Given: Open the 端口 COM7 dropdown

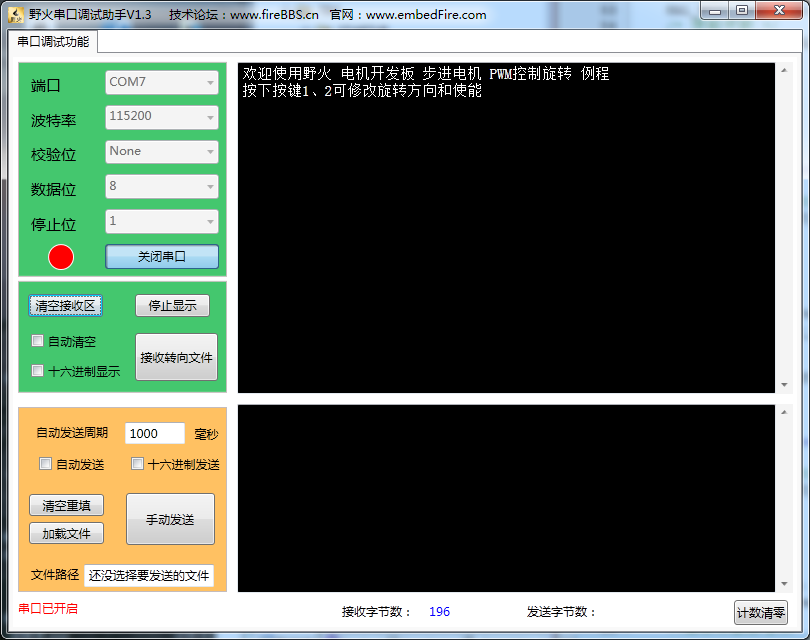Looking at the screenshot, I should (162, 82).
